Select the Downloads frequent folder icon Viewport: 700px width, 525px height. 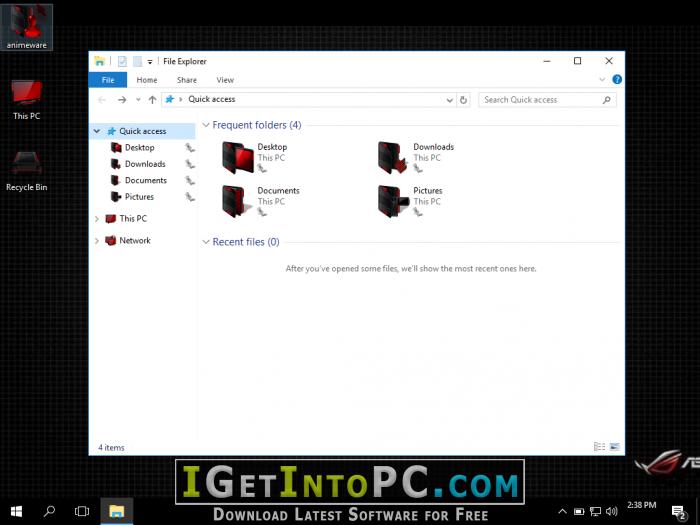coord(393,157)
